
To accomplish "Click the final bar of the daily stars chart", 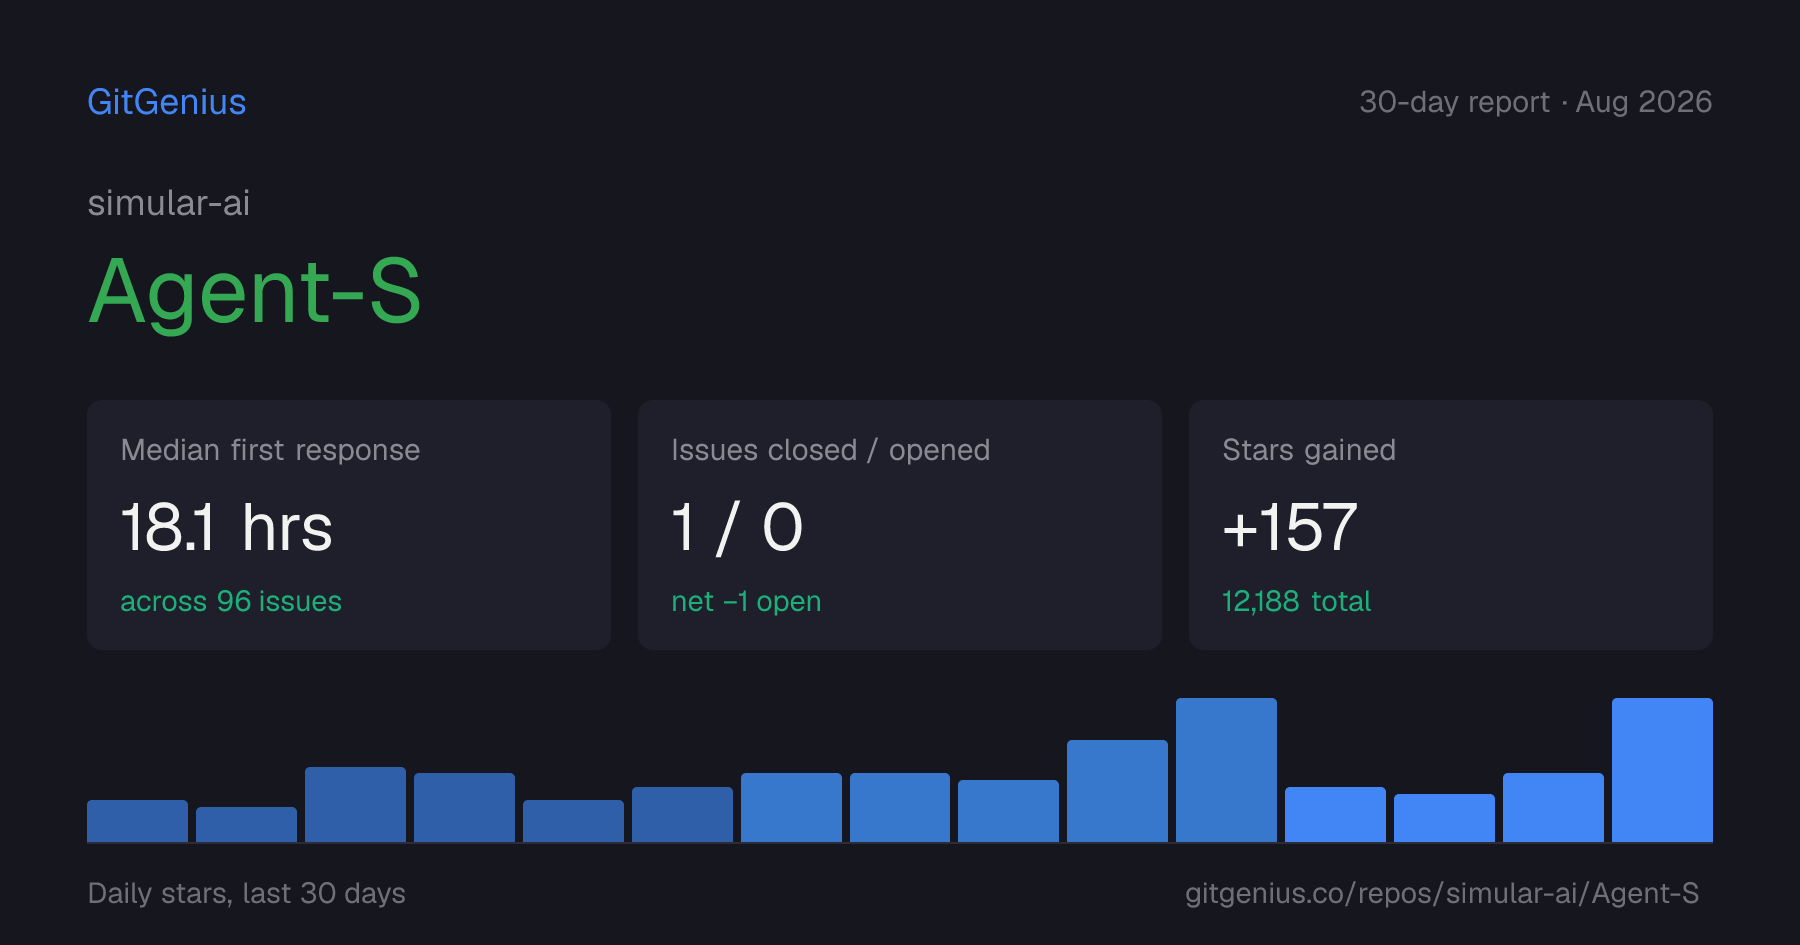I will pyautogui.click(x=1662, y=770).
